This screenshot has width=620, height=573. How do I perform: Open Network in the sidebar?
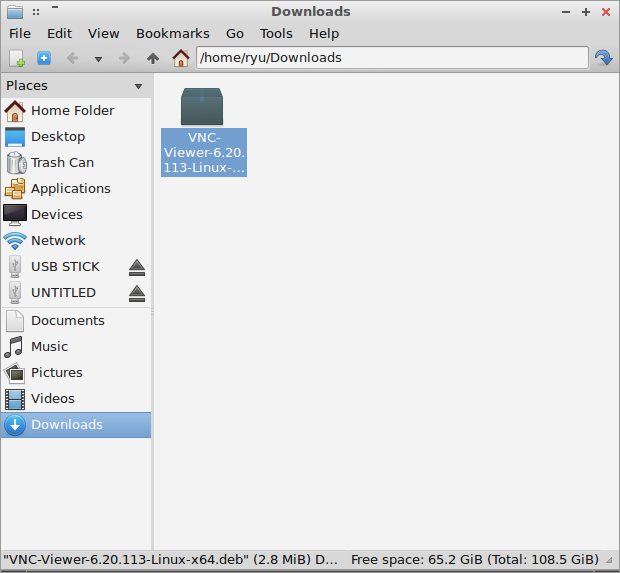click(x=76, y=241)
